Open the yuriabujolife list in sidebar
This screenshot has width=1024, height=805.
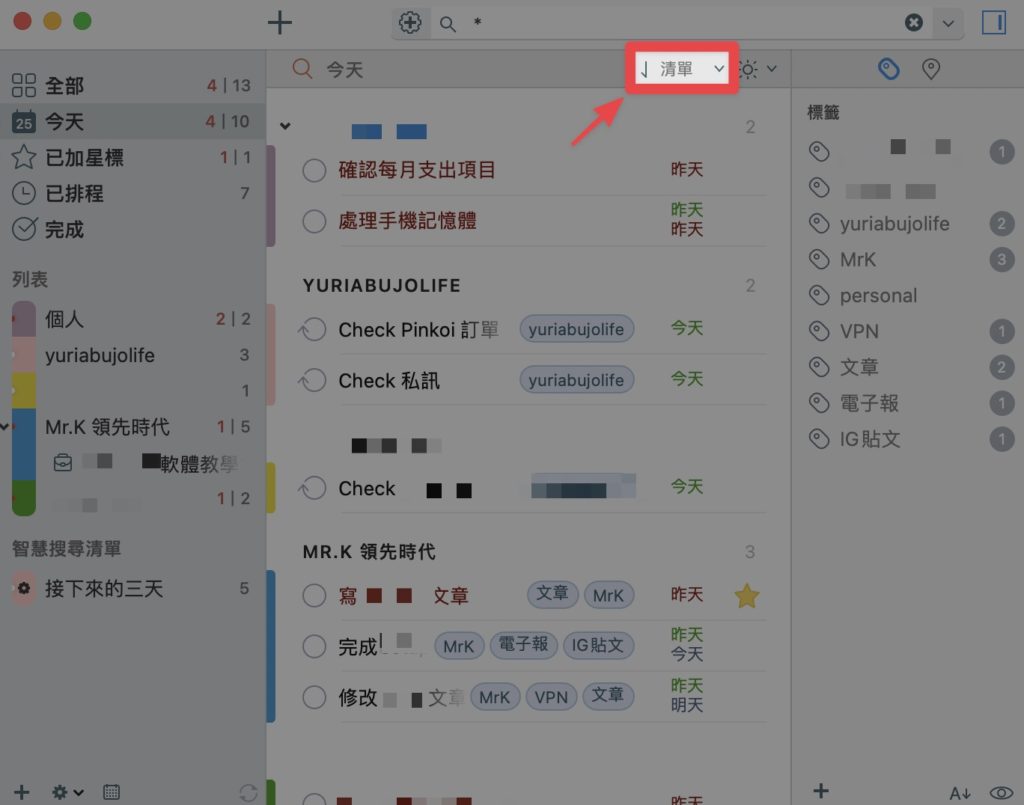click(x=133, y=355)
